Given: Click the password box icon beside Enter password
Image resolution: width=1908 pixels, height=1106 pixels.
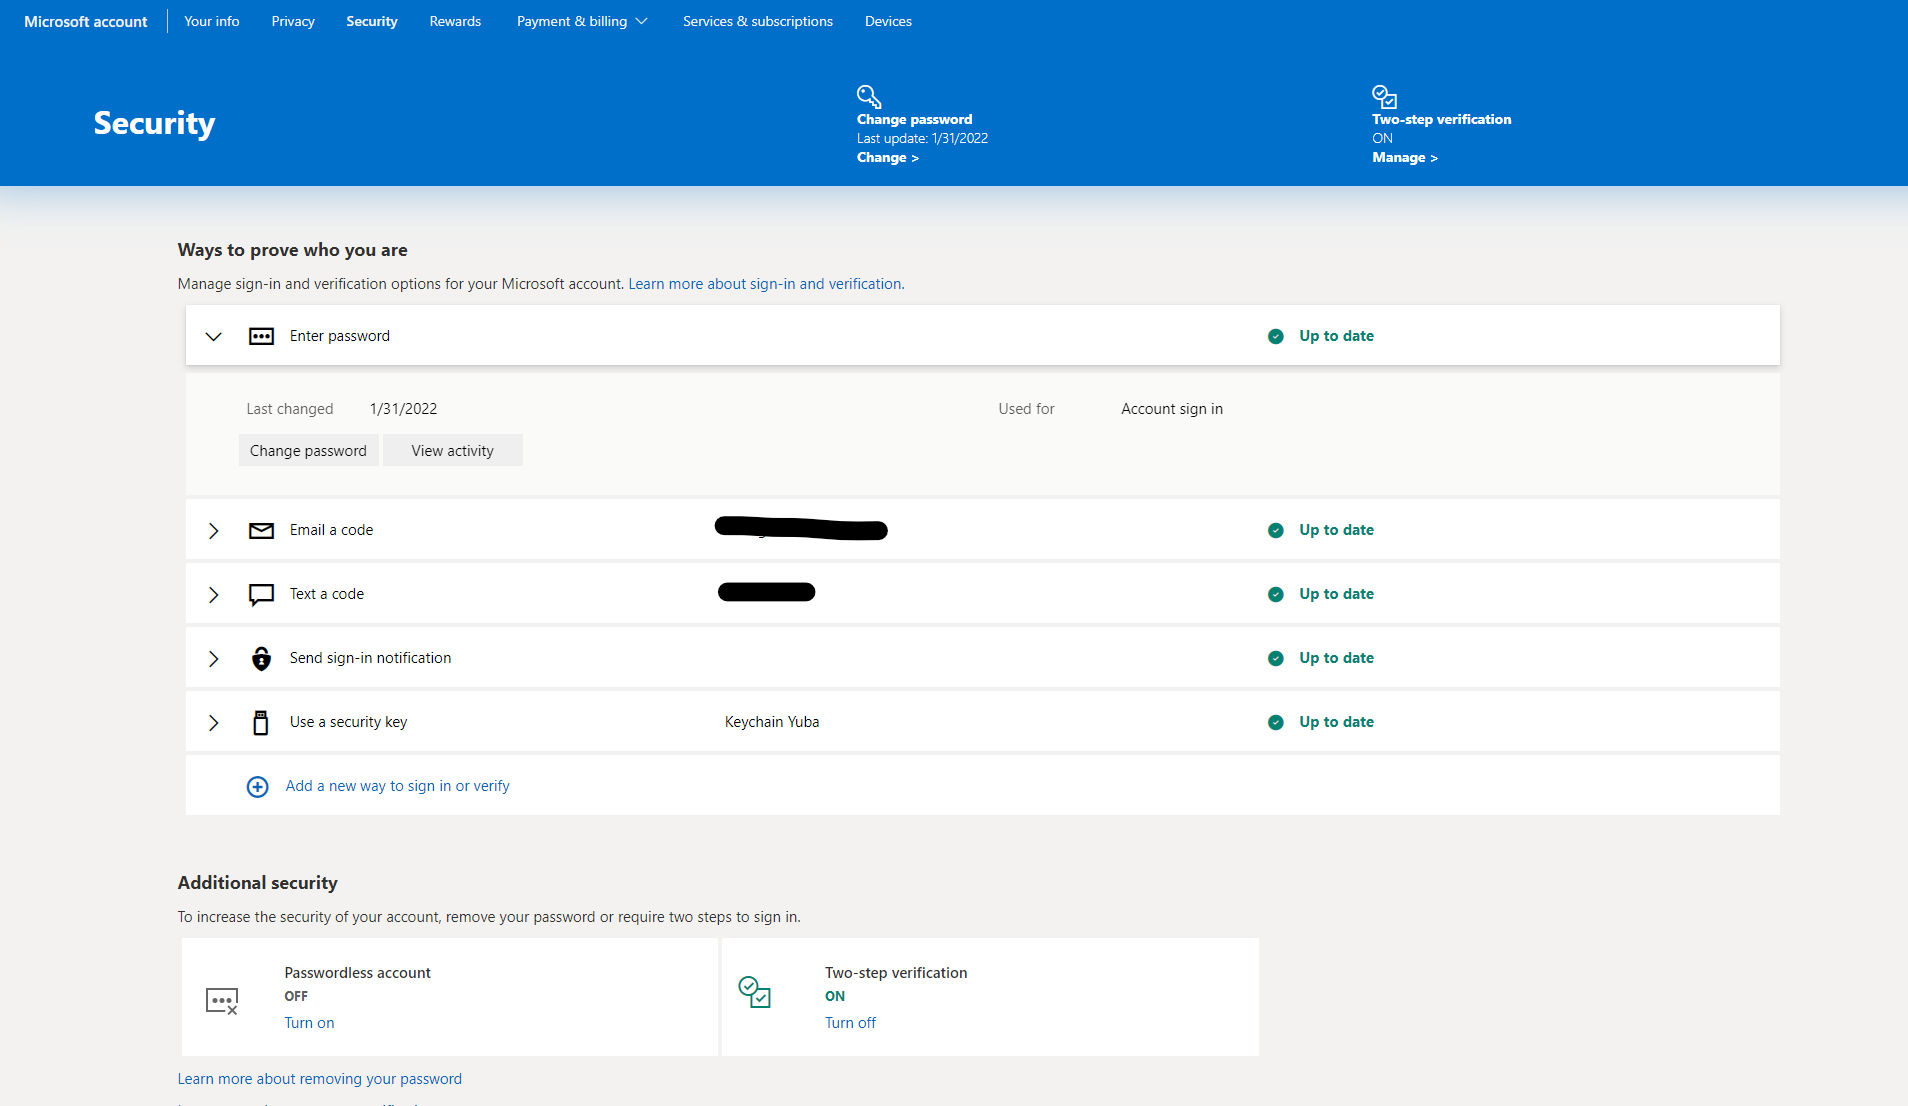Looking at the screenshot, I should [261, 336].
